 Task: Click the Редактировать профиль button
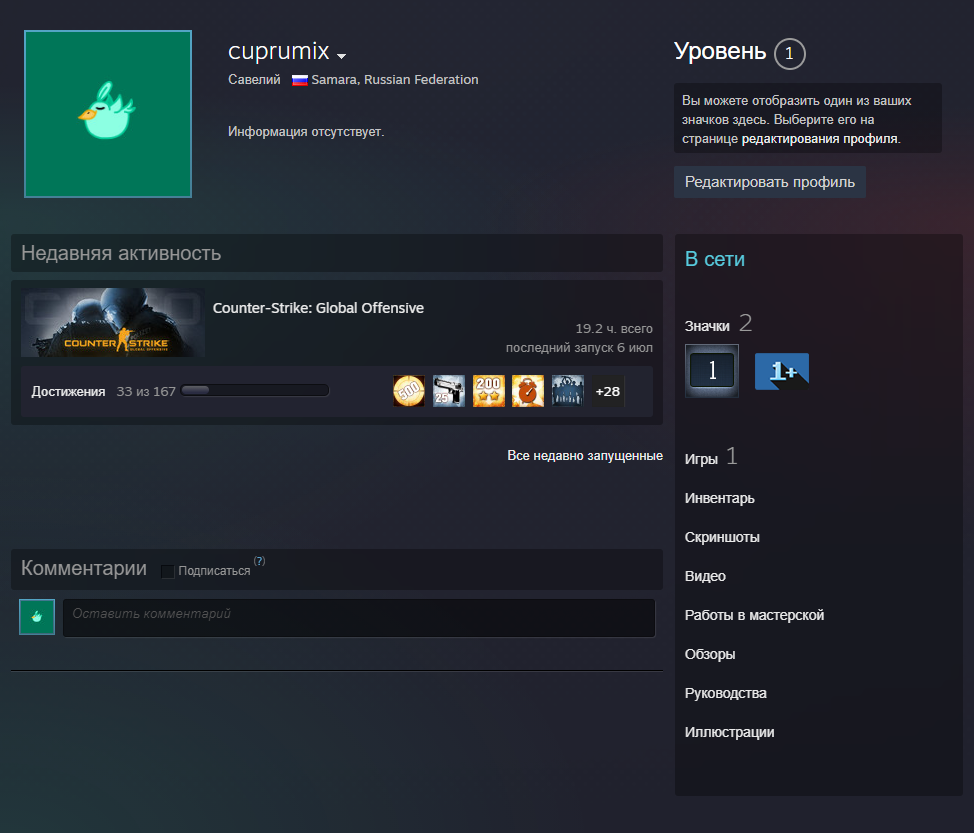tap(769, 182)
